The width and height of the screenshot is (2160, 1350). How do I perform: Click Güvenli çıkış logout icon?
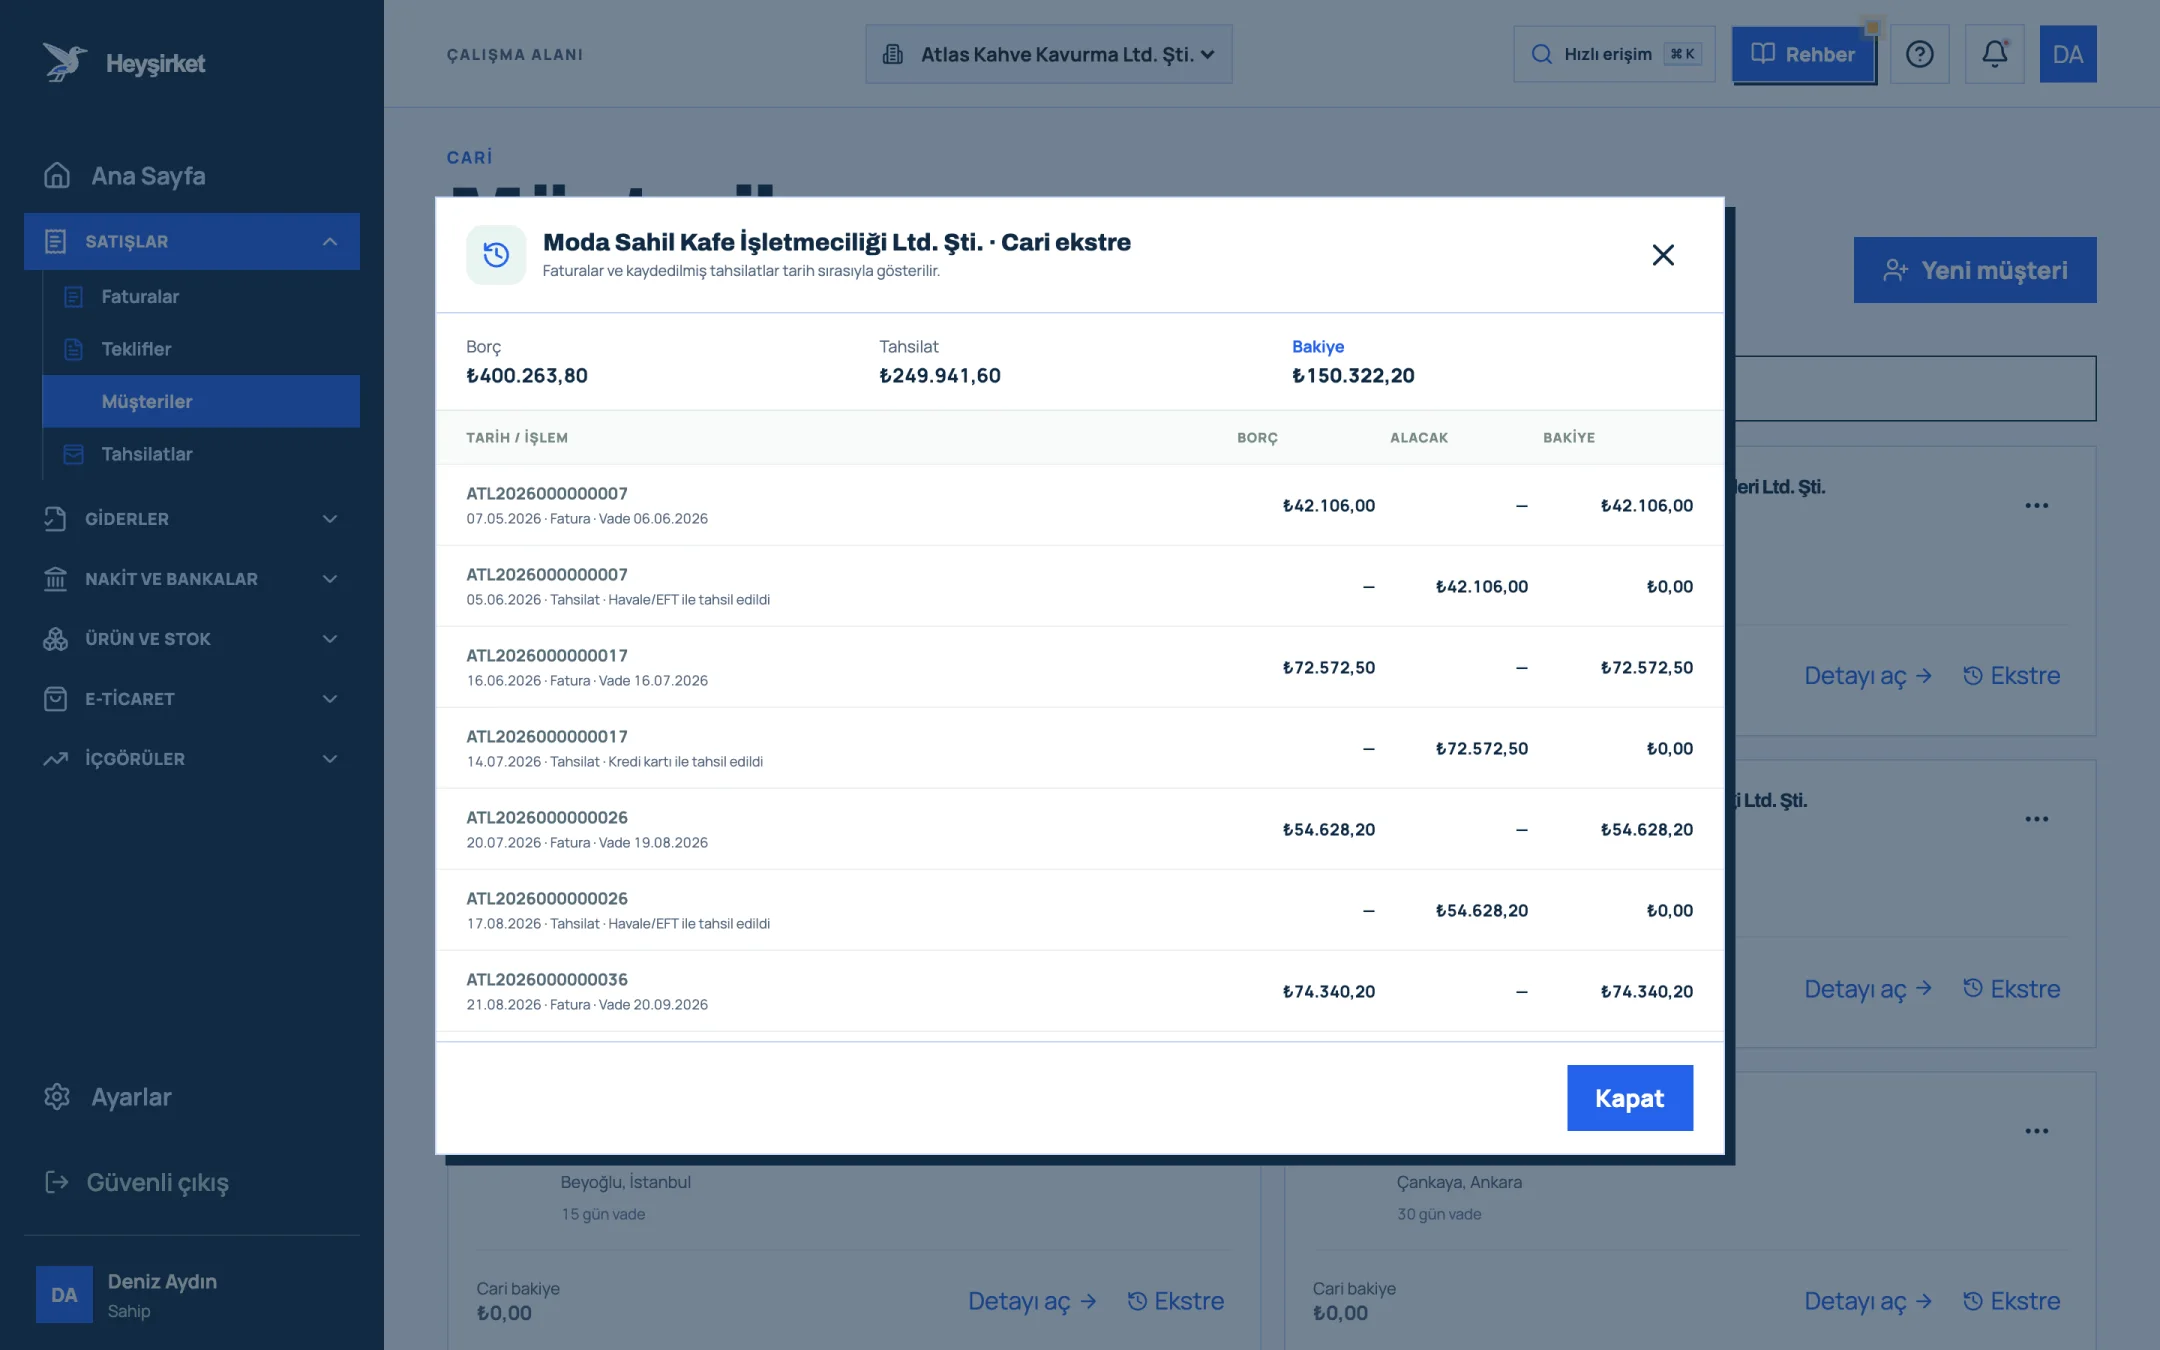click(x=57, y=1182)
